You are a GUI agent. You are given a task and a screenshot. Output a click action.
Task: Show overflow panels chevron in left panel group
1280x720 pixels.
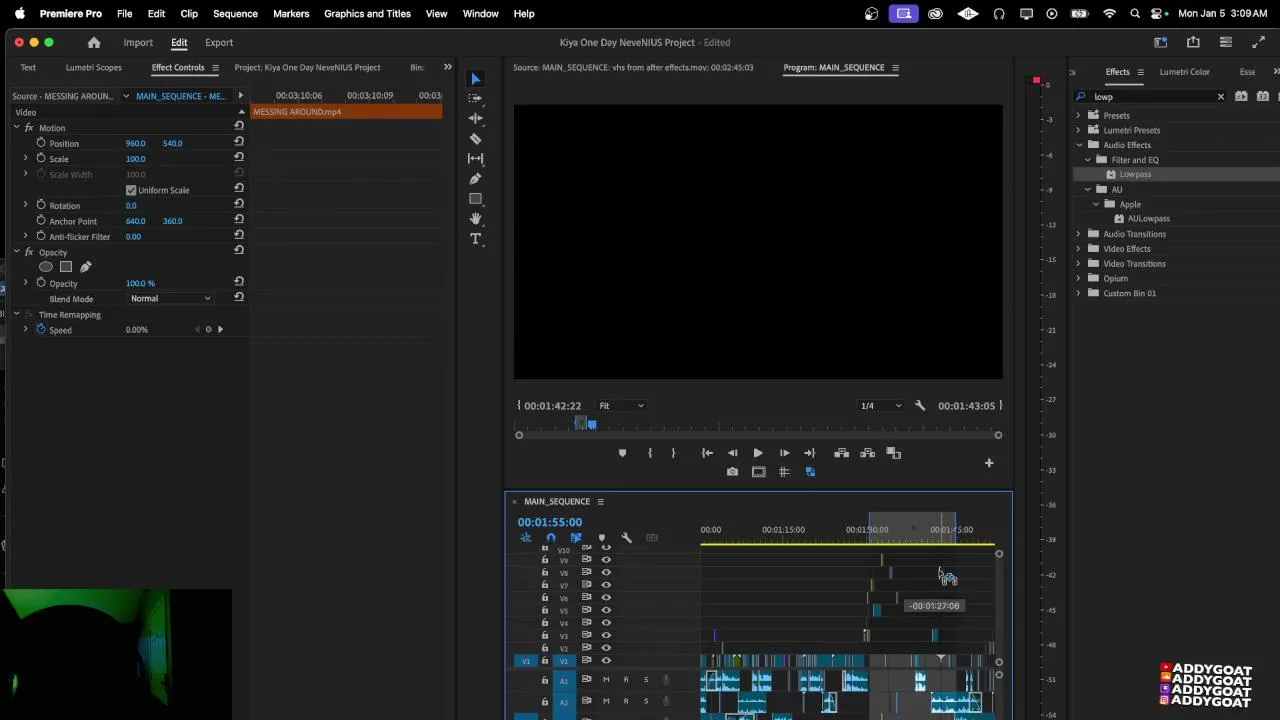[x=447, y=67]
